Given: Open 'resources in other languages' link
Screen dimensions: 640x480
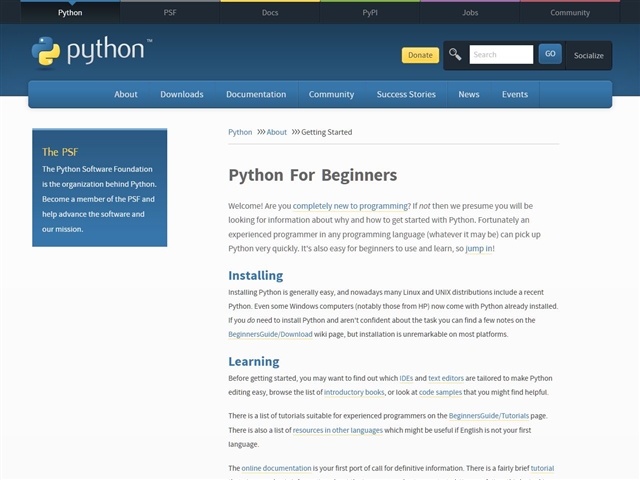Looking at the screenshot, I should pos(338,430).
